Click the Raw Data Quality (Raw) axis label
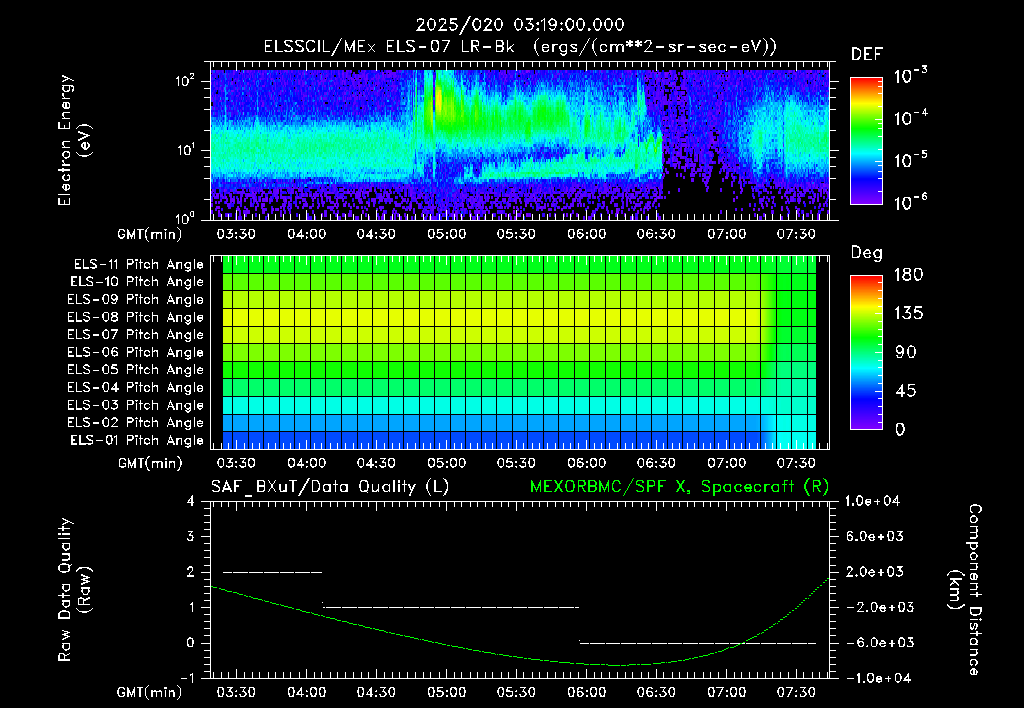 [74, 590]
